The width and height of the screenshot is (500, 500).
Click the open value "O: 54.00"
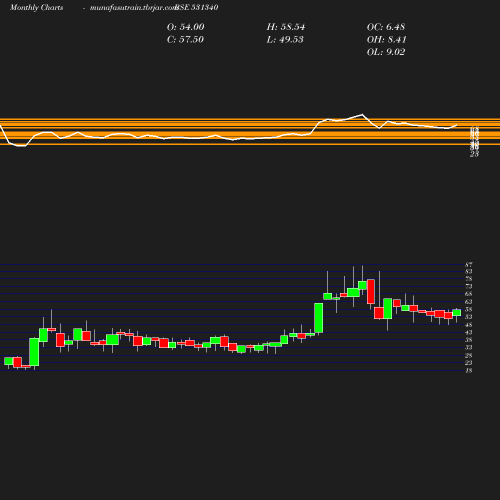pyautogui.click(x=185, y=27)
